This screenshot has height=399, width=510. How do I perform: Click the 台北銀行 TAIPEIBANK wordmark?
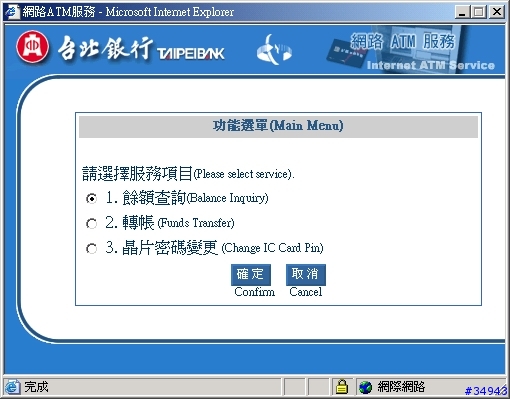[141, 49]
